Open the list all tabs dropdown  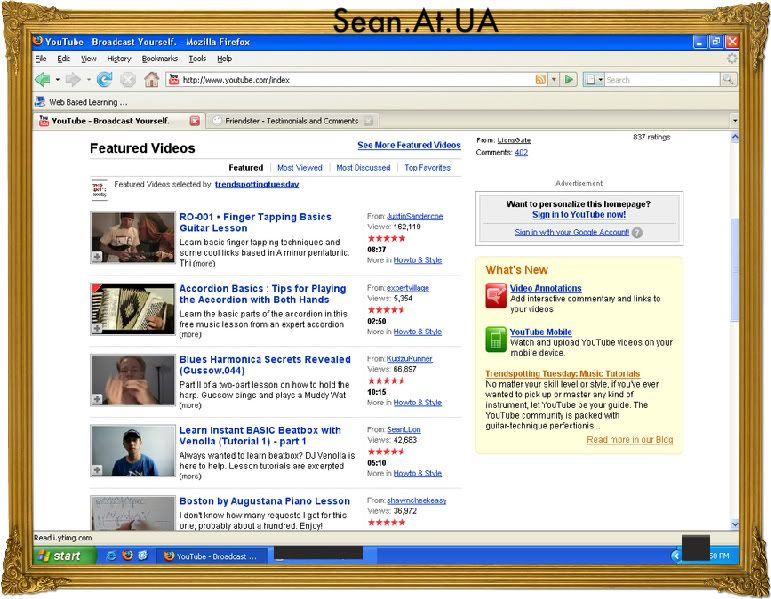(x=735, y=121)
